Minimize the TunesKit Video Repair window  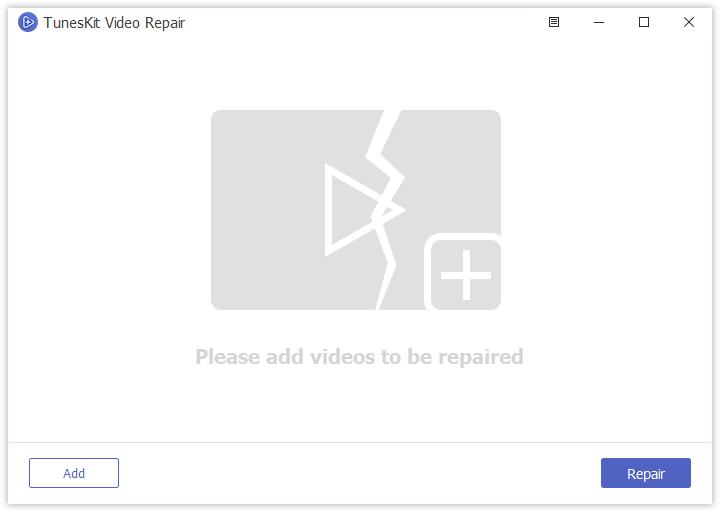click(599, 22)
